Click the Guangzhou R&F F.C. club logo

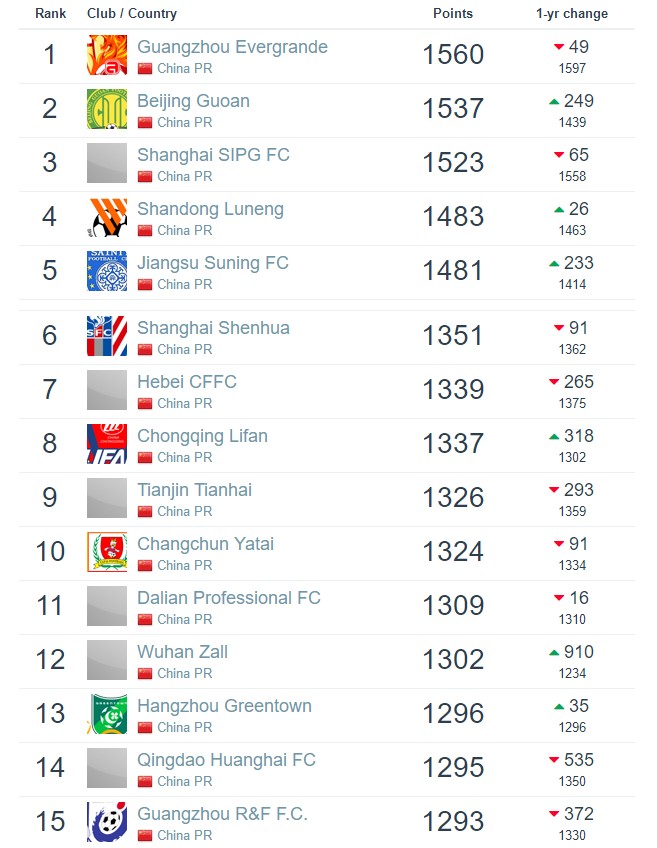pyautogui.click(x=107, y=823)
